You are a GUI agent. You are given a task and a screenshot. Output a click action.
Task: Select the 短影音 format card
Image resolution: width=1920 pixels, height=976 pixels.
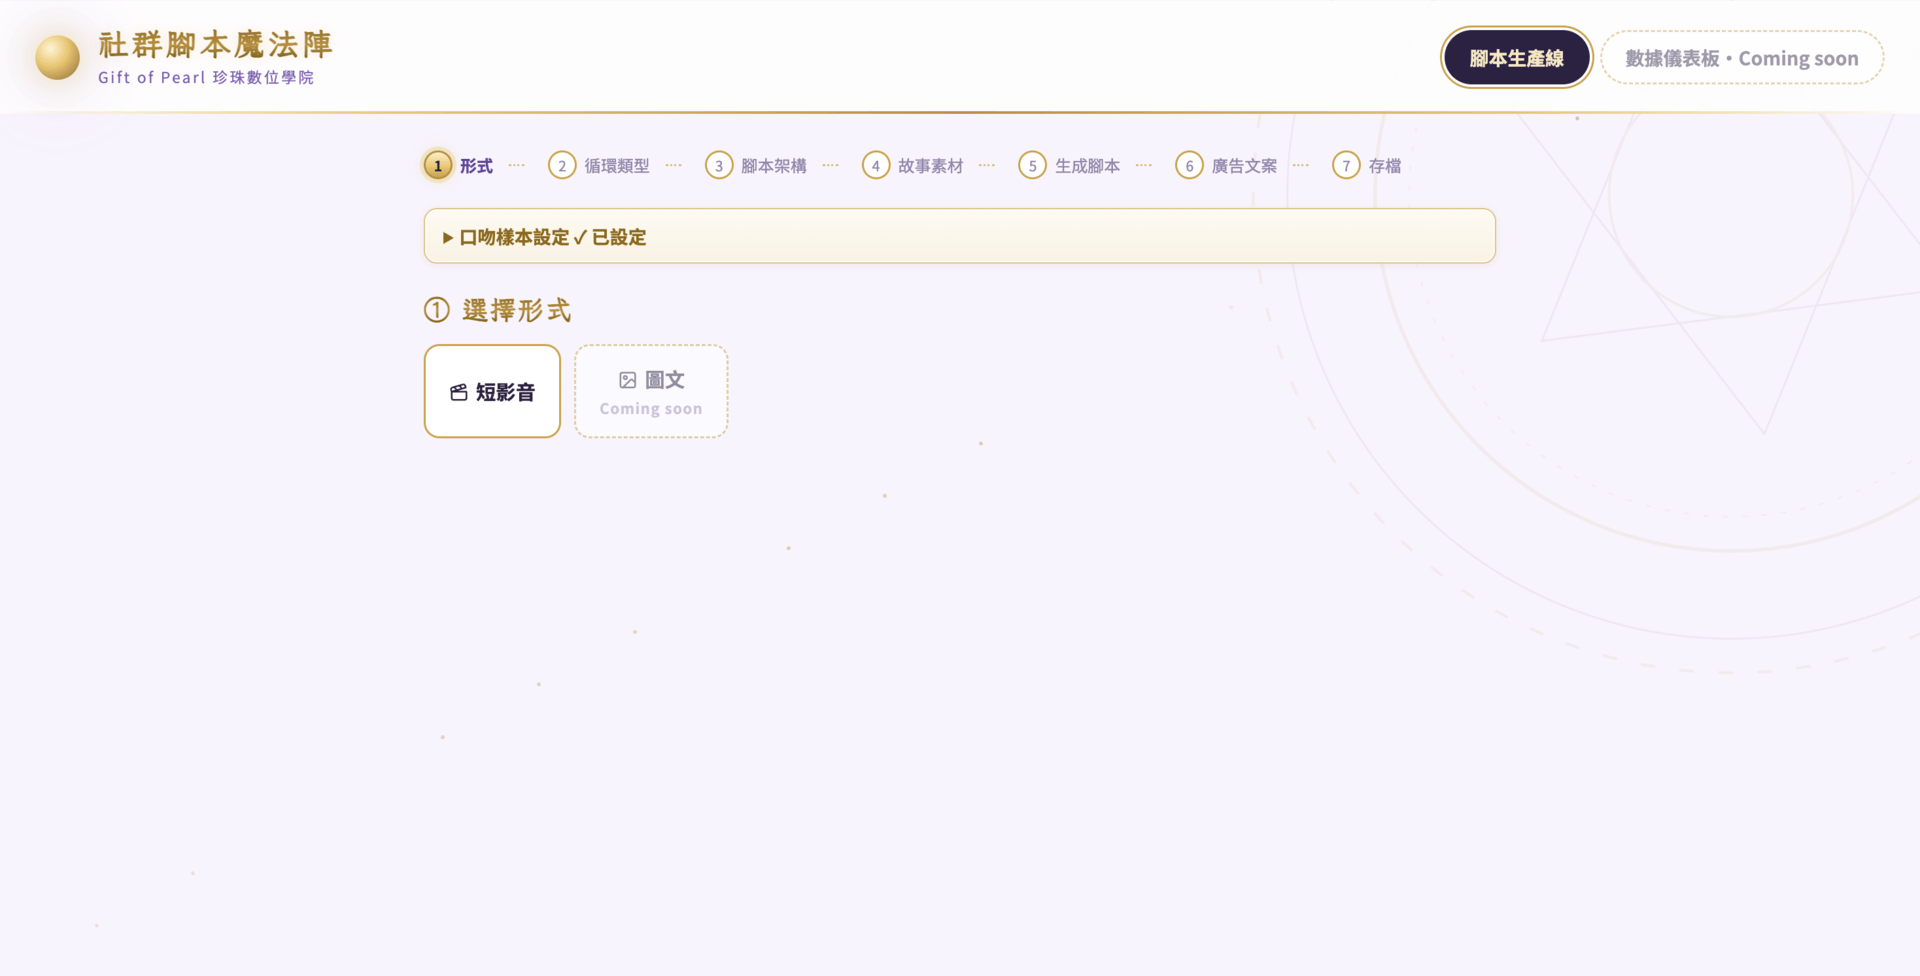(x=492, y=391)
